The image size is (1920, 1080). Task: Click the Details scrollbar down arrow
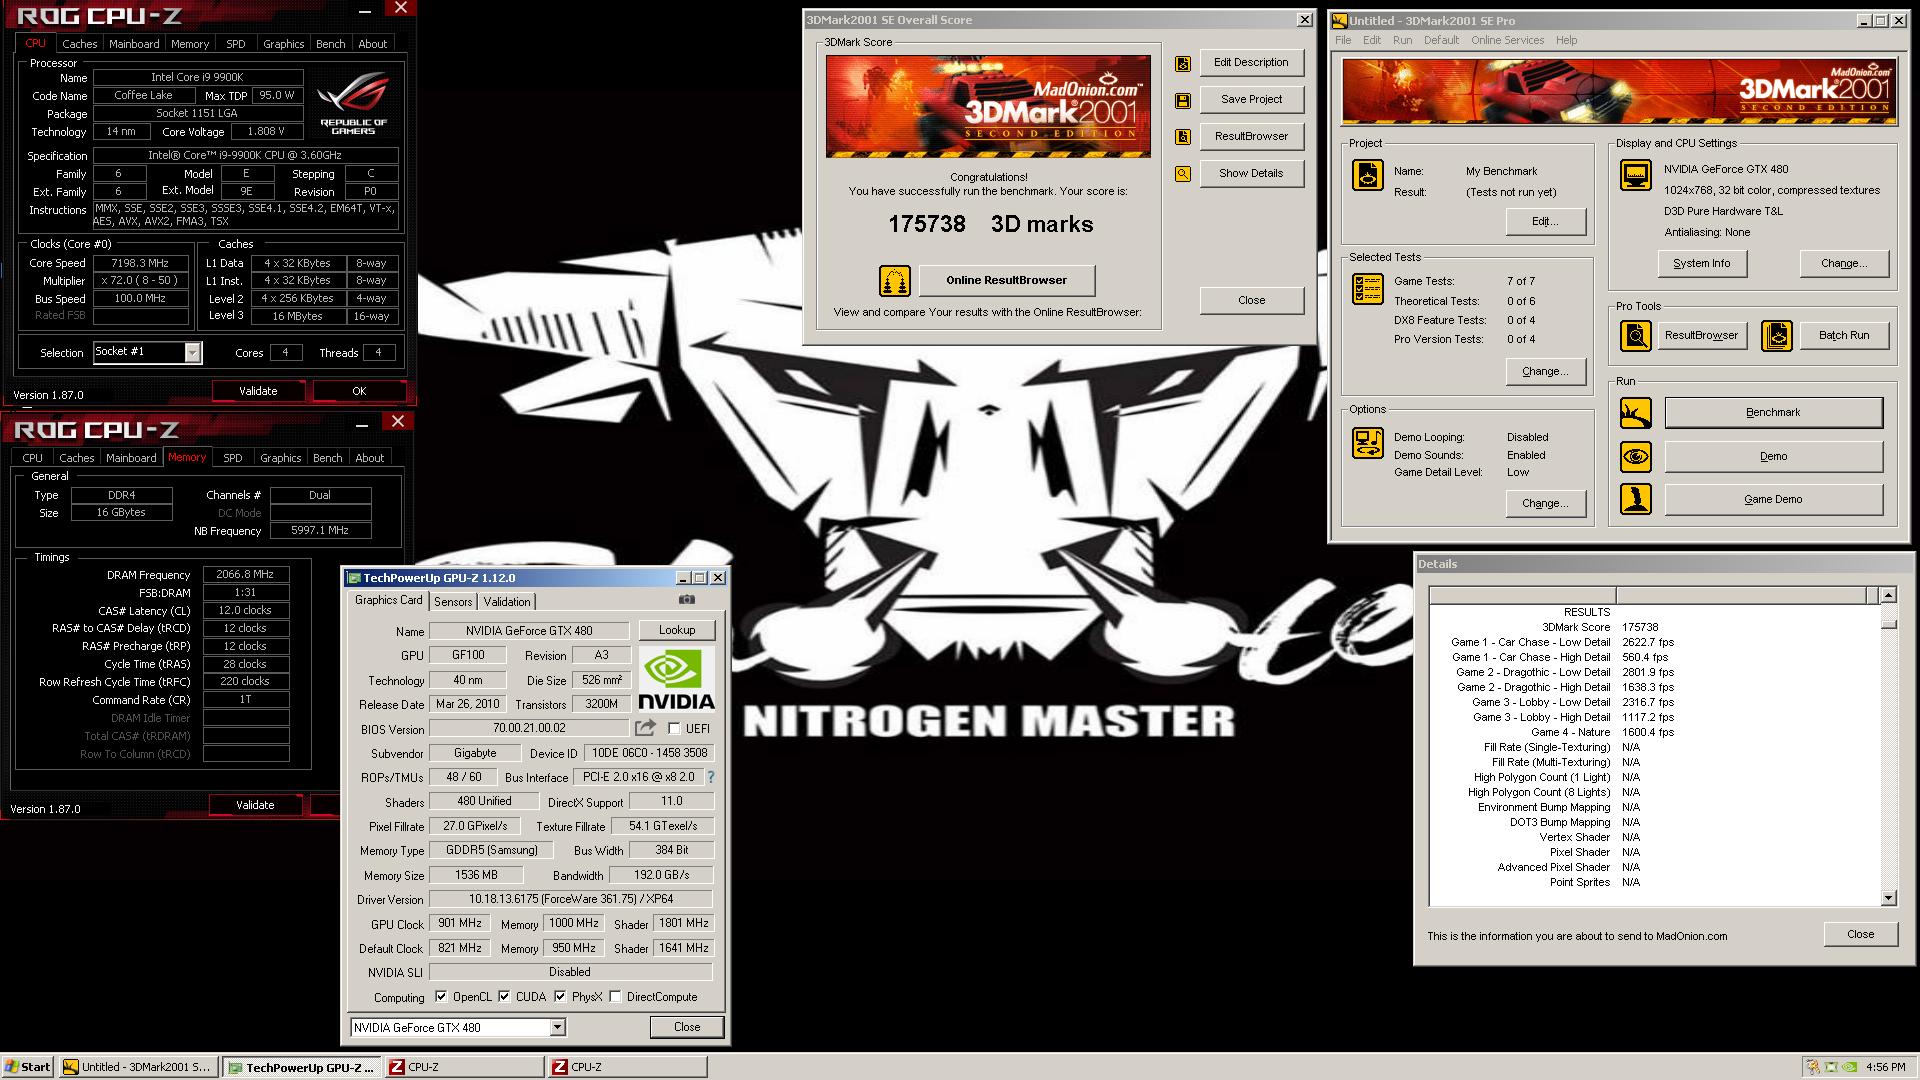click(1888, 898)
